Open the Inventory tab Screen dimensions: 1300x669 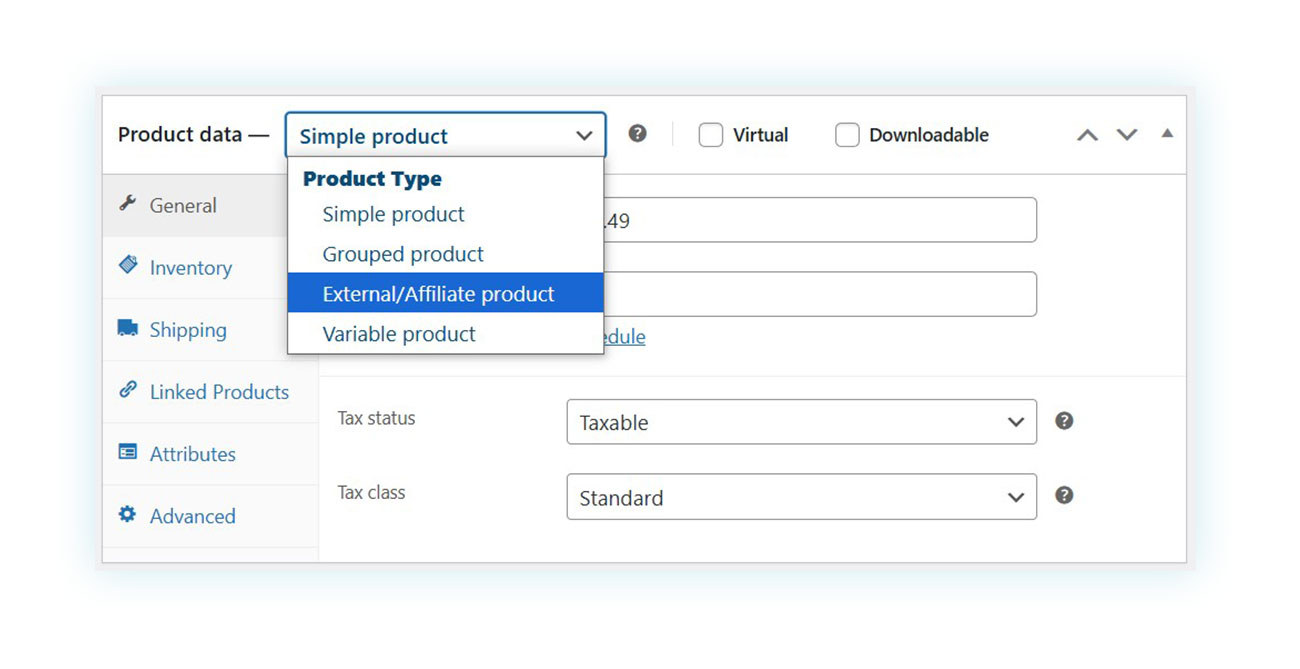195,267
